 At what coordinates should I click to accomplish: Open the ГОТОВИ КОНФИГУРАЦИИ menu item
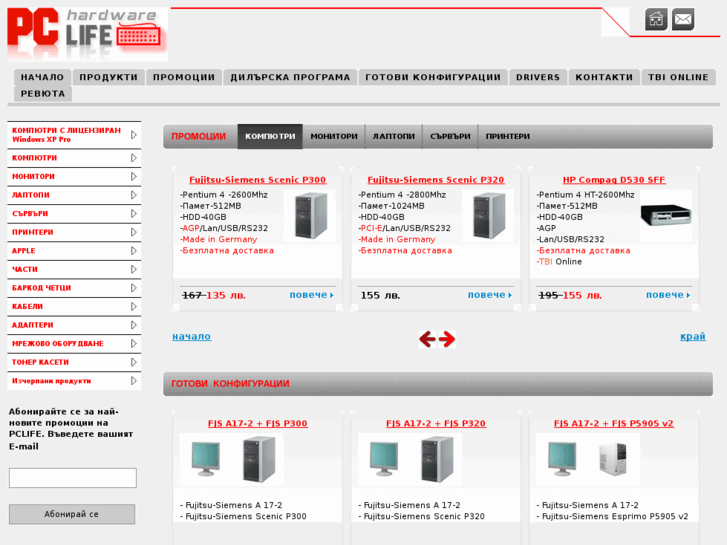pyautogui.click(x=433, y=77)
